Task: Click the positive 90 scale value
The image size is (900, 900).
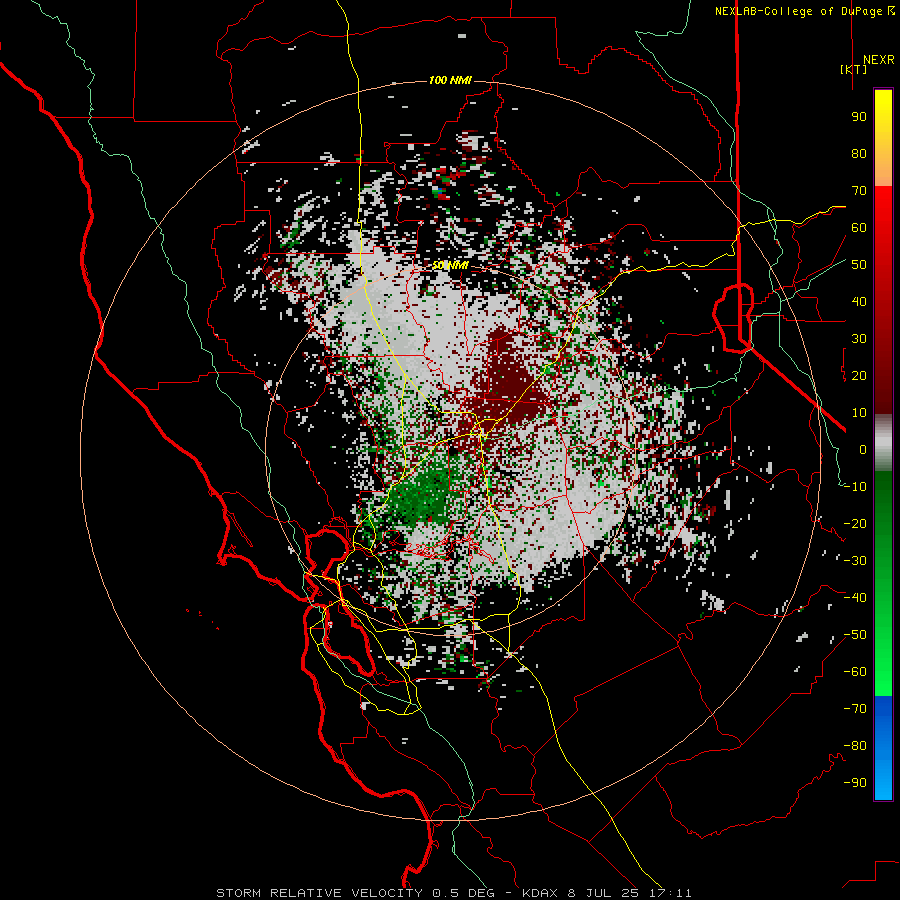Action: pyautogui.click(x=859, y=117)
